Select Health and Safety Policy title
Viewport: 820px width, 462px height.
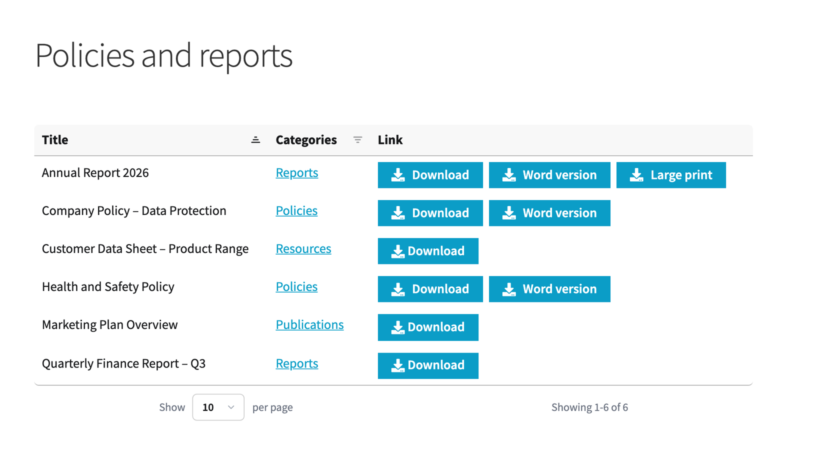coord(108,287)
